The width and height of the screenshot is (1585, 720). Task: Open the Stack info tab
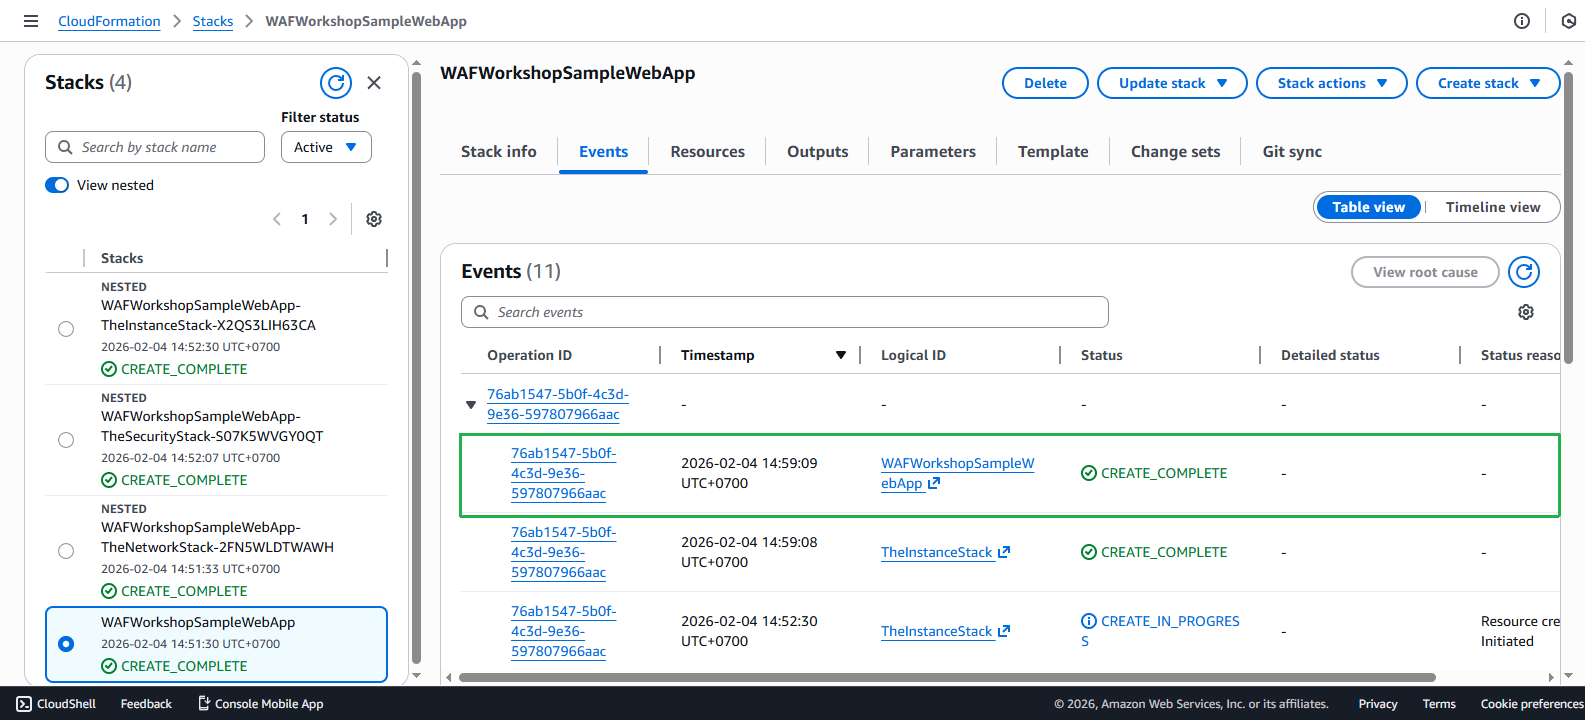[499, 152]
